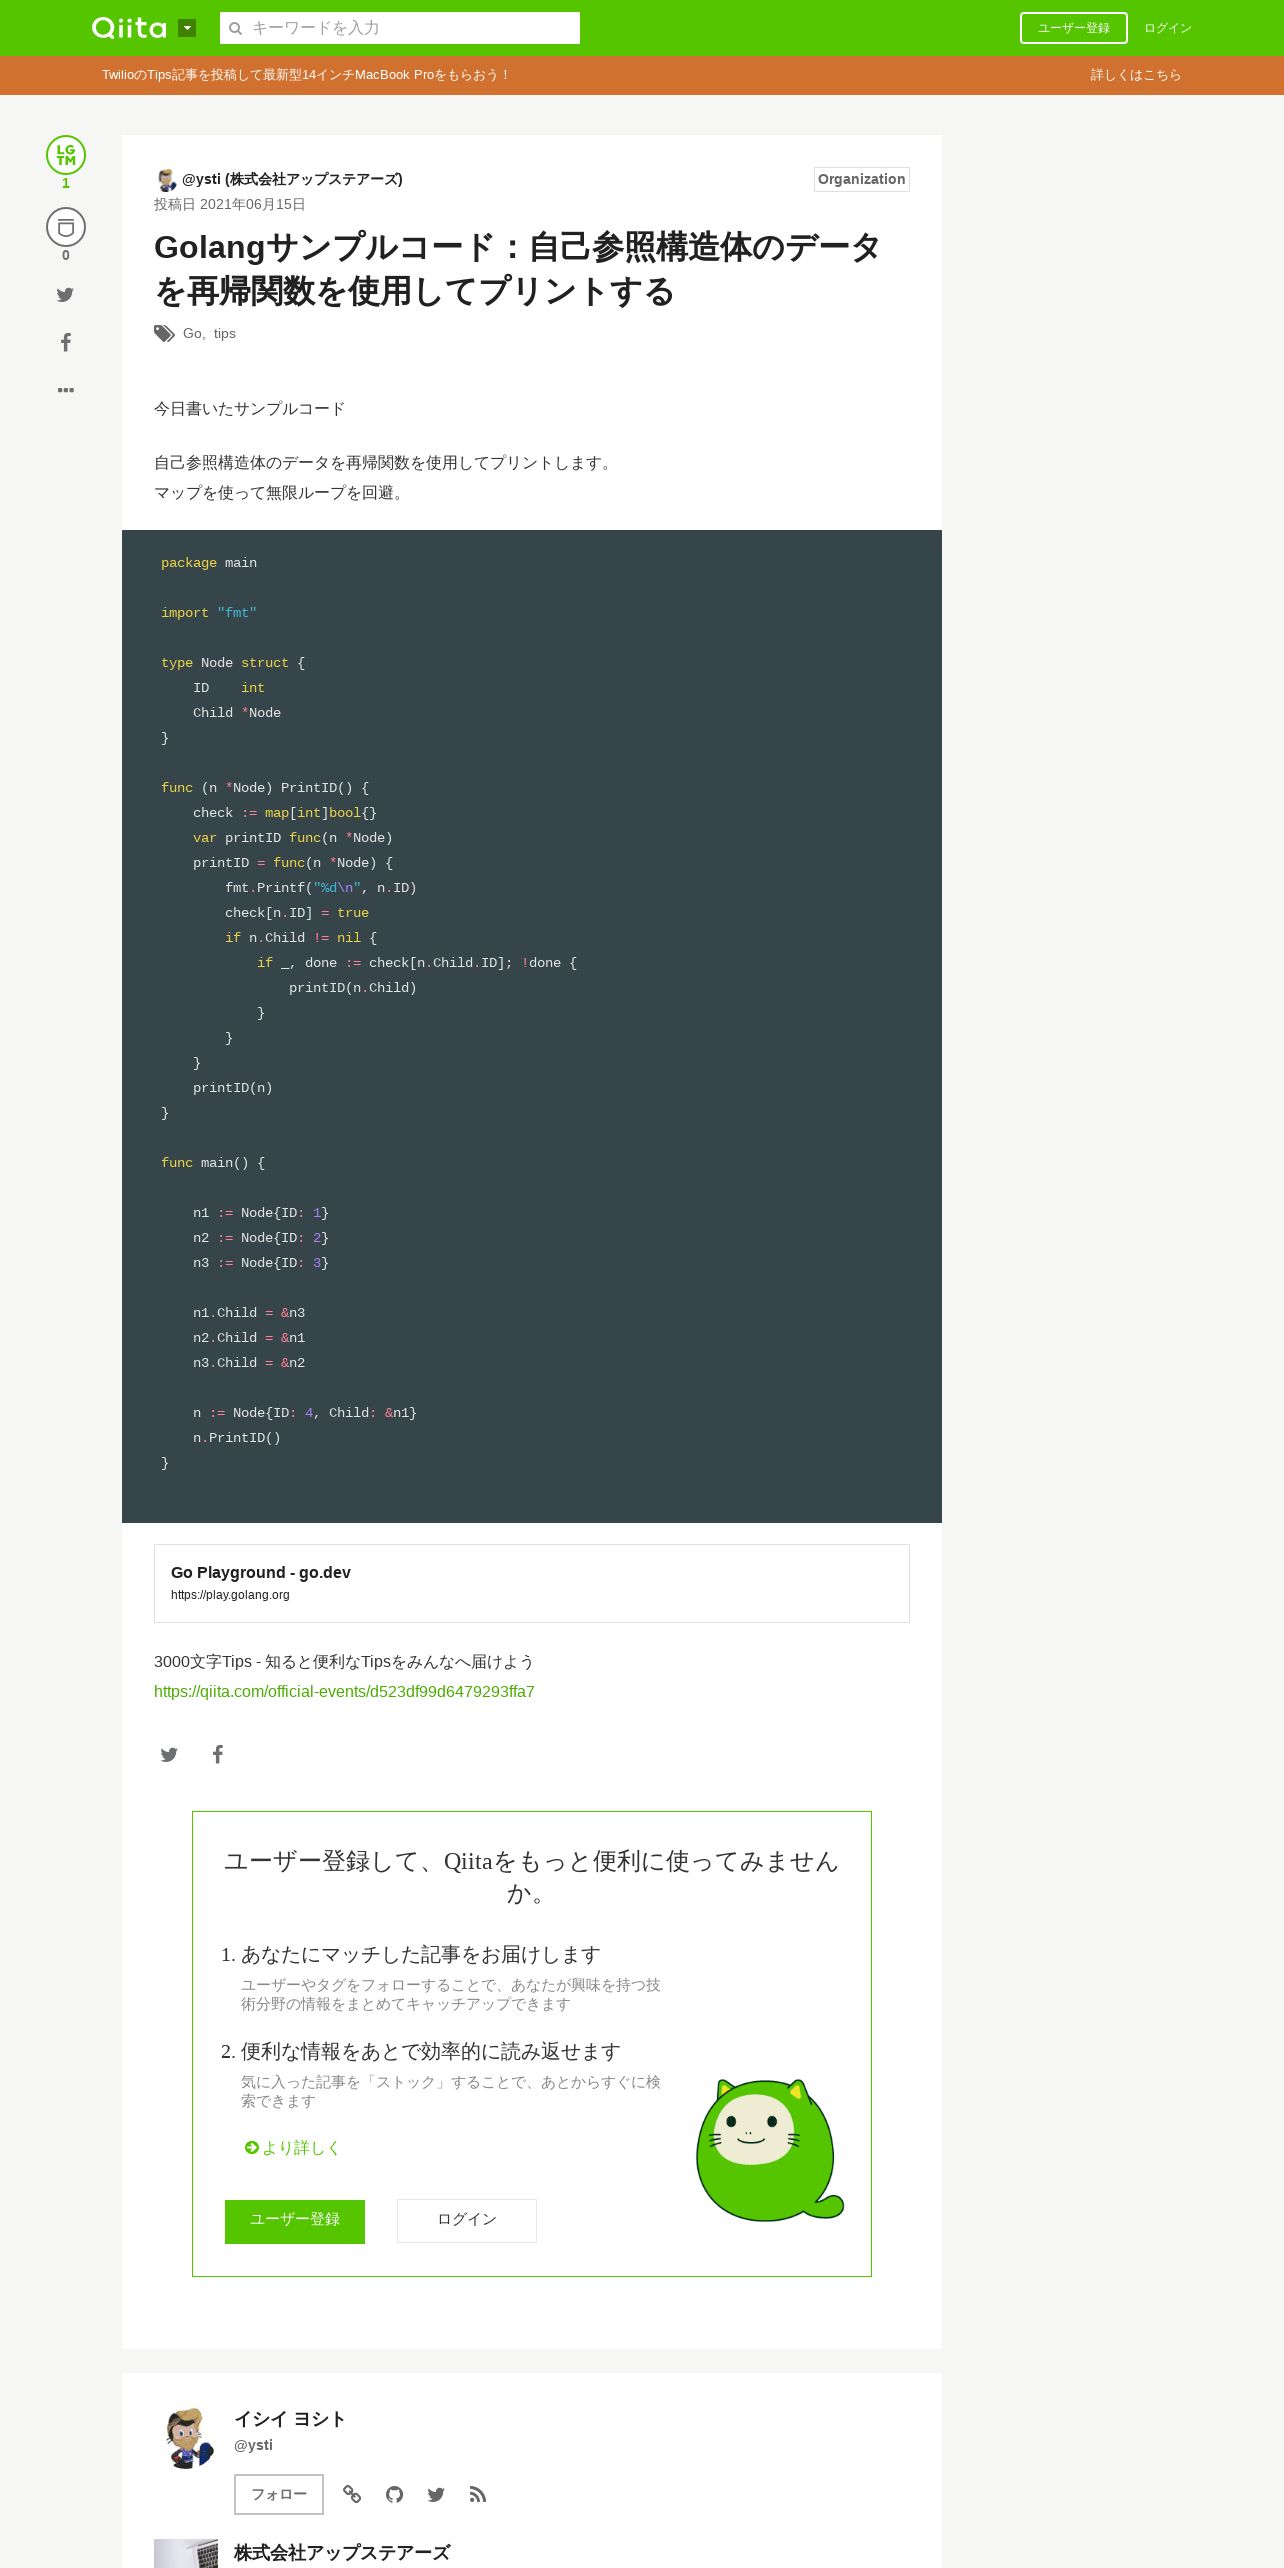Stock this article with the stock icon
Image resolution: width=1284 pixels, height=2568 pixels.
(66, 227)
